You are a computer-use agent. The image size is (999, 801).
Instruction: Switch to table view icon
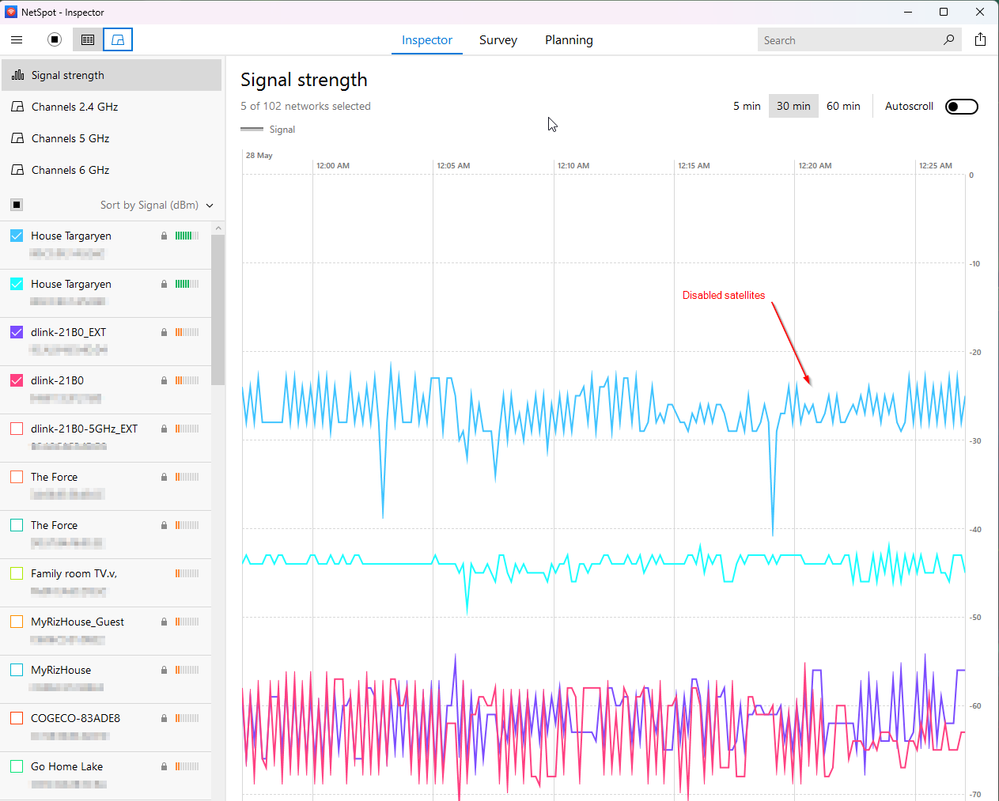87,40
